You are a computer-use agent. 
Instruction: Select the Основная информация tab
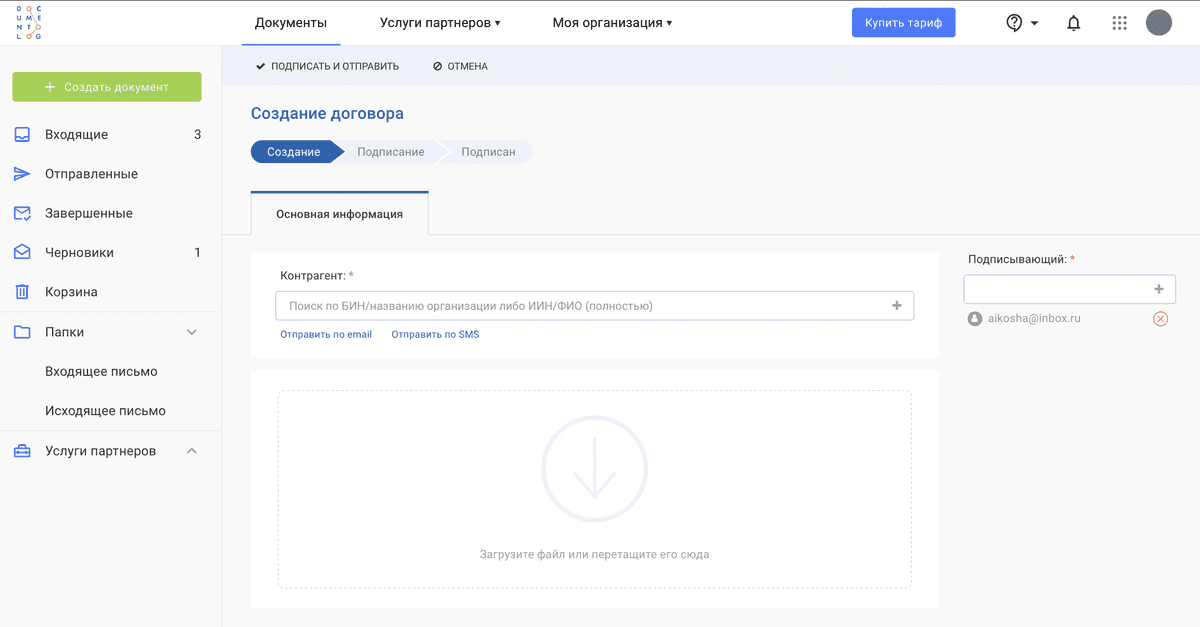[x=339, y=214]
